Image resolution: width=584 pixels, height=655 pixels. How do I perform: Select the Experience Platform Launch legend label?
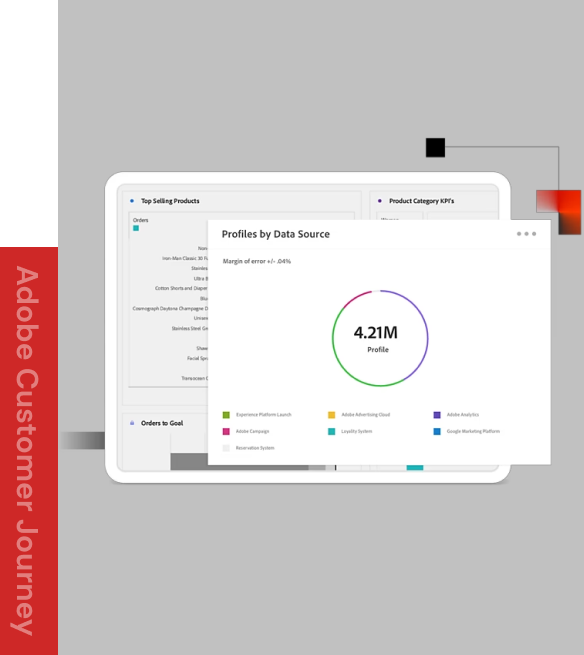point(264,415)
